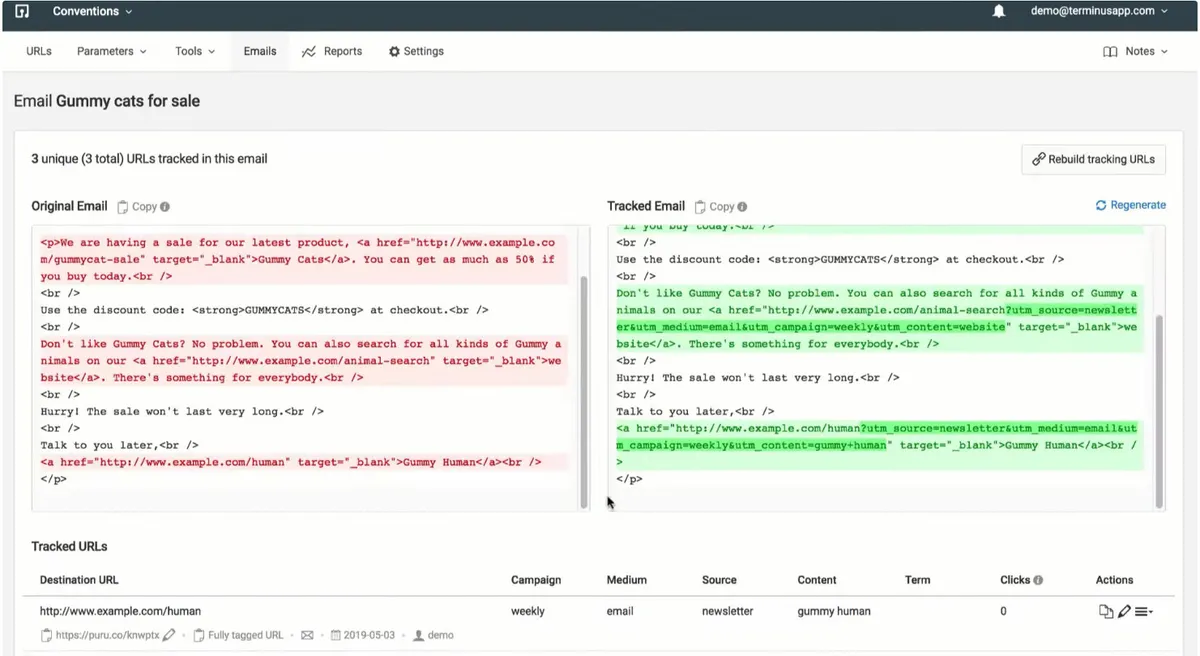Open the actions list dropdown in the Actions column
Image resolution: width=1200 pixels, height=656 pixels.
coord(1143,611)
